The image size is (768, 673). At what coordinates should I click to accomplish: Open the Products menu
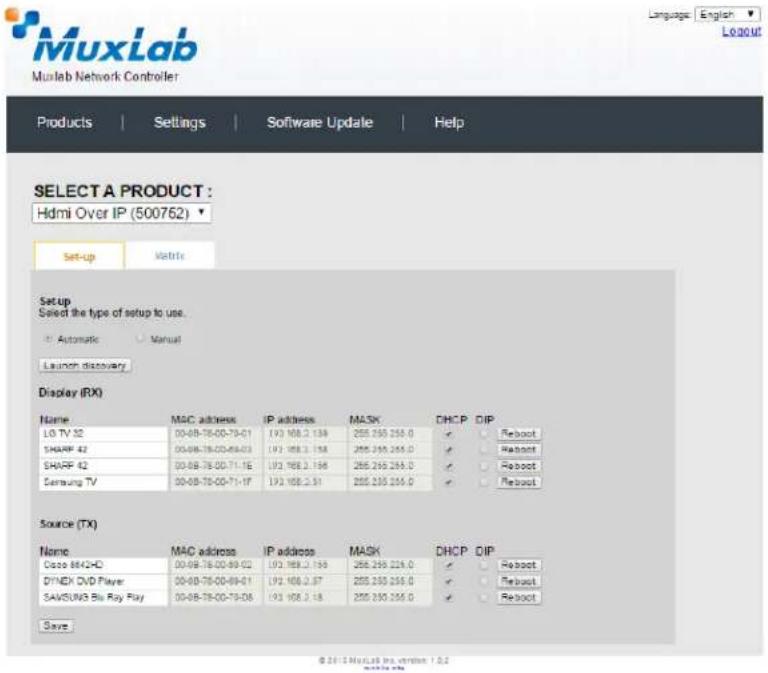64,122
